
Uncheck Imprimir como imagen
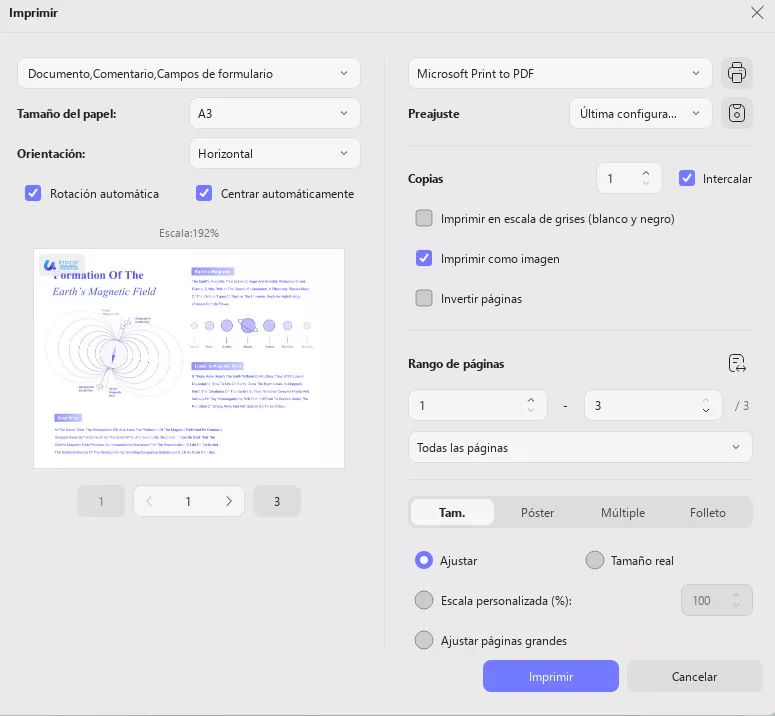tap(424, 258)
